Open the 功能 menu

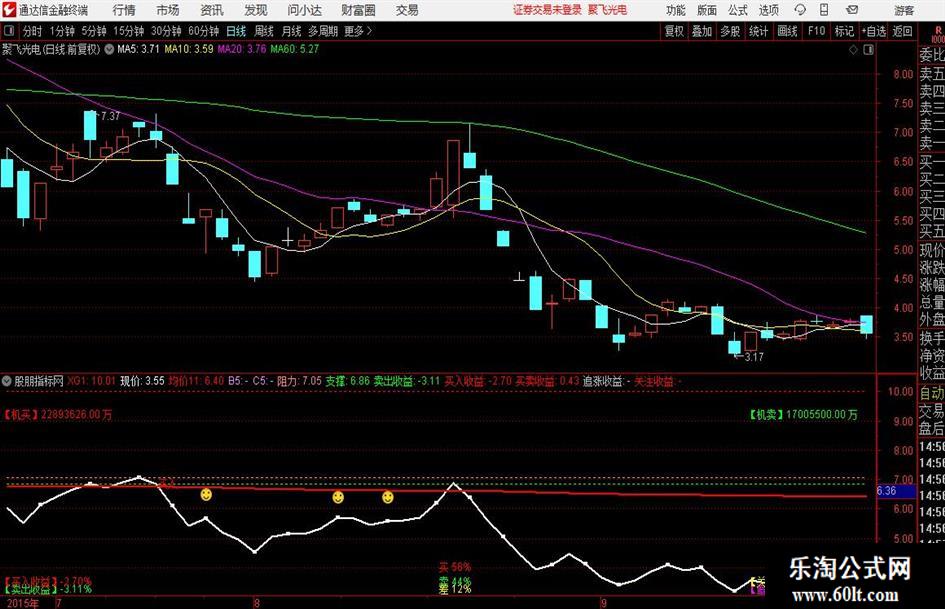(676, 10)
